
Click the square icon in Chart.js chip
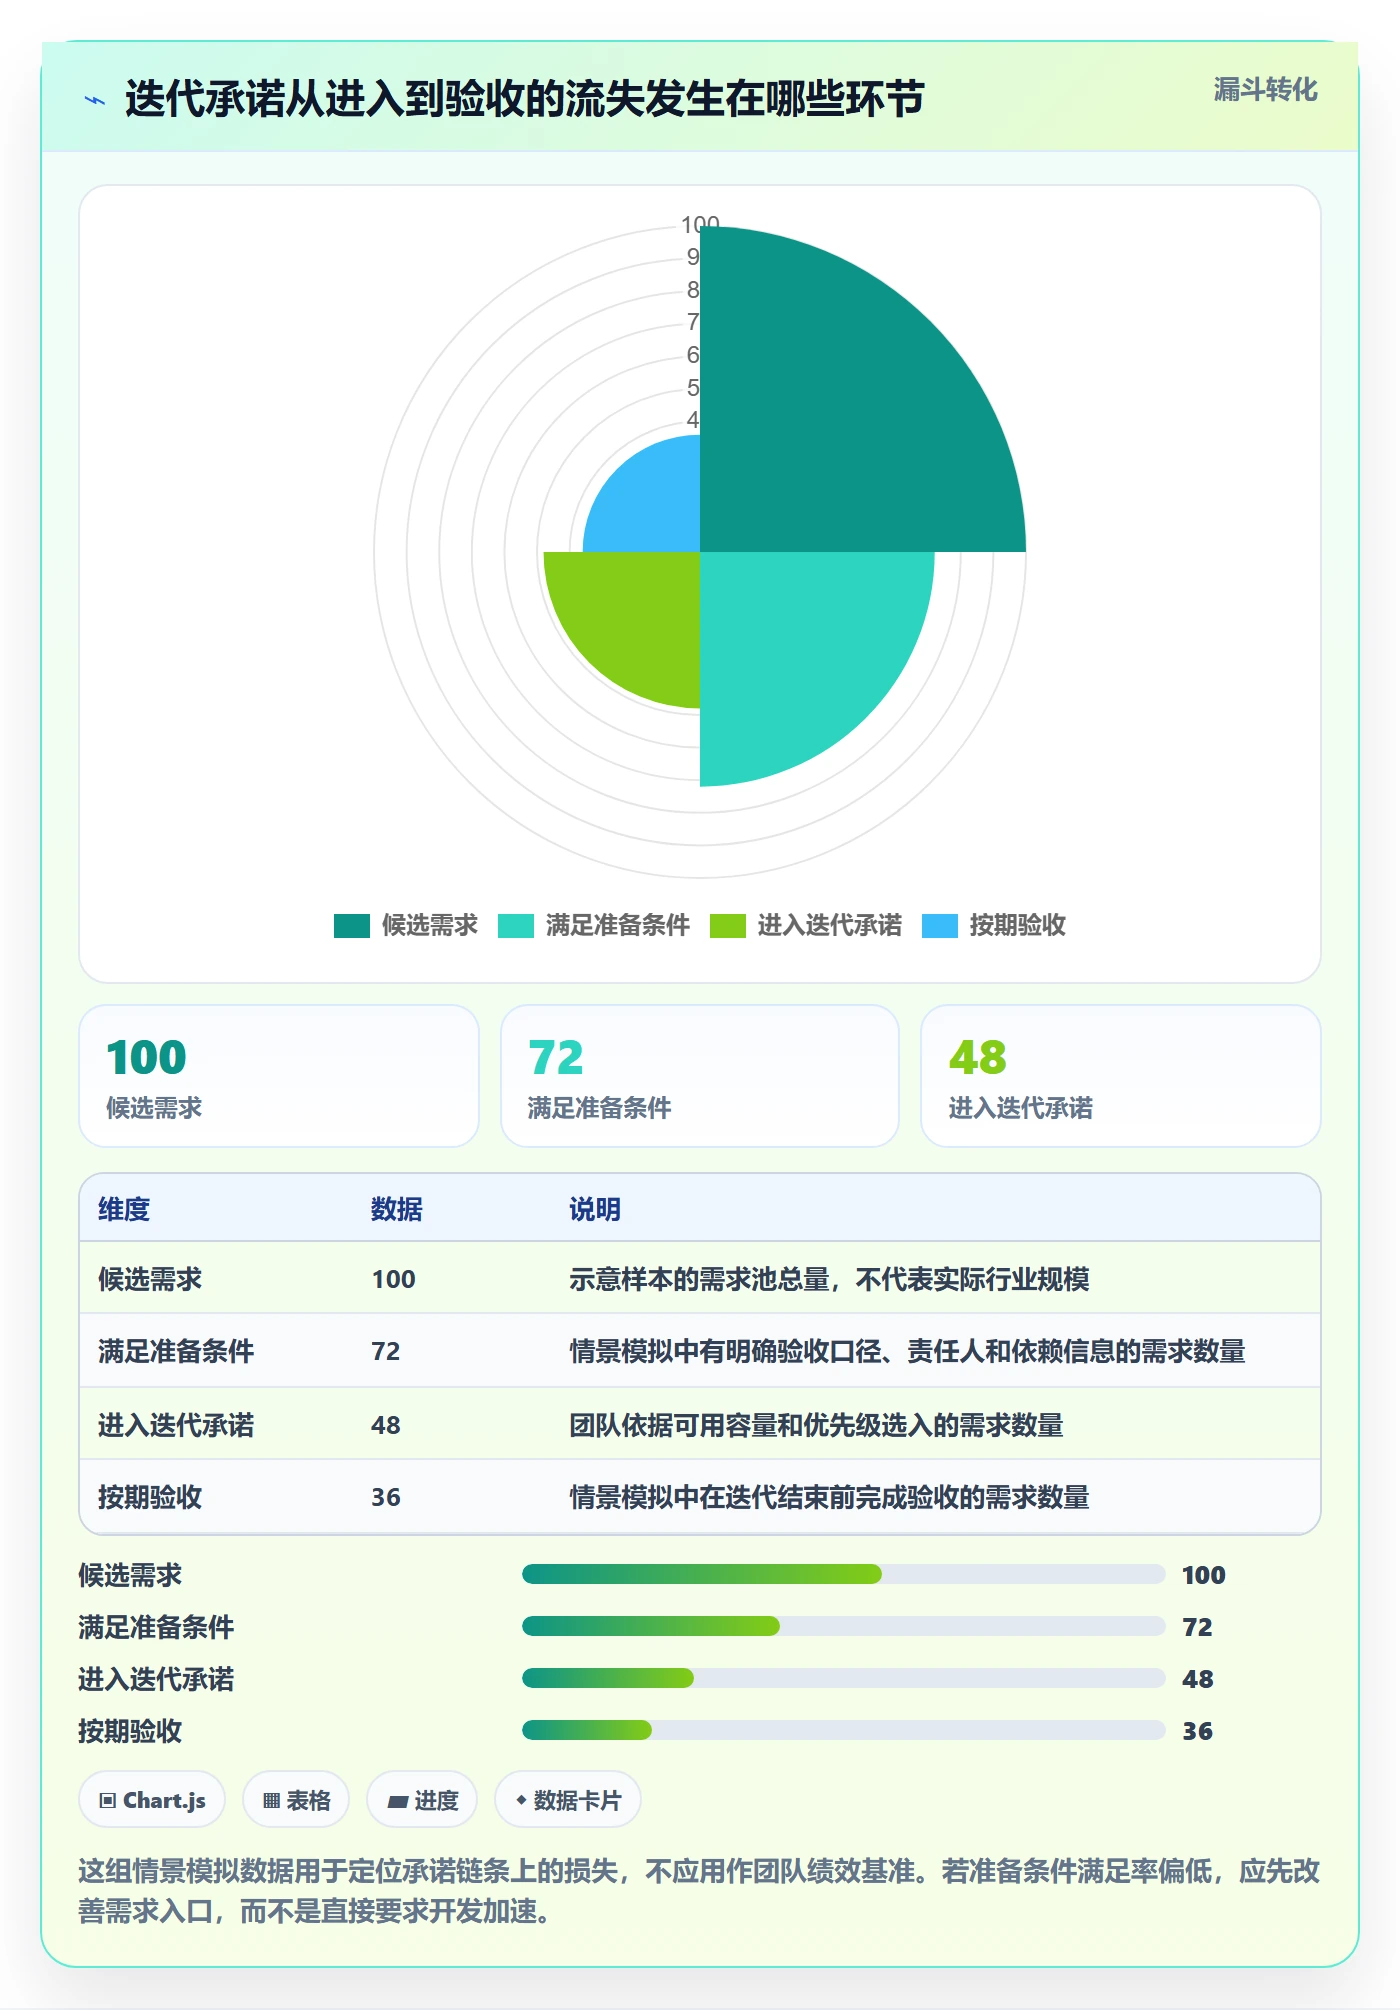[108, 1801]
